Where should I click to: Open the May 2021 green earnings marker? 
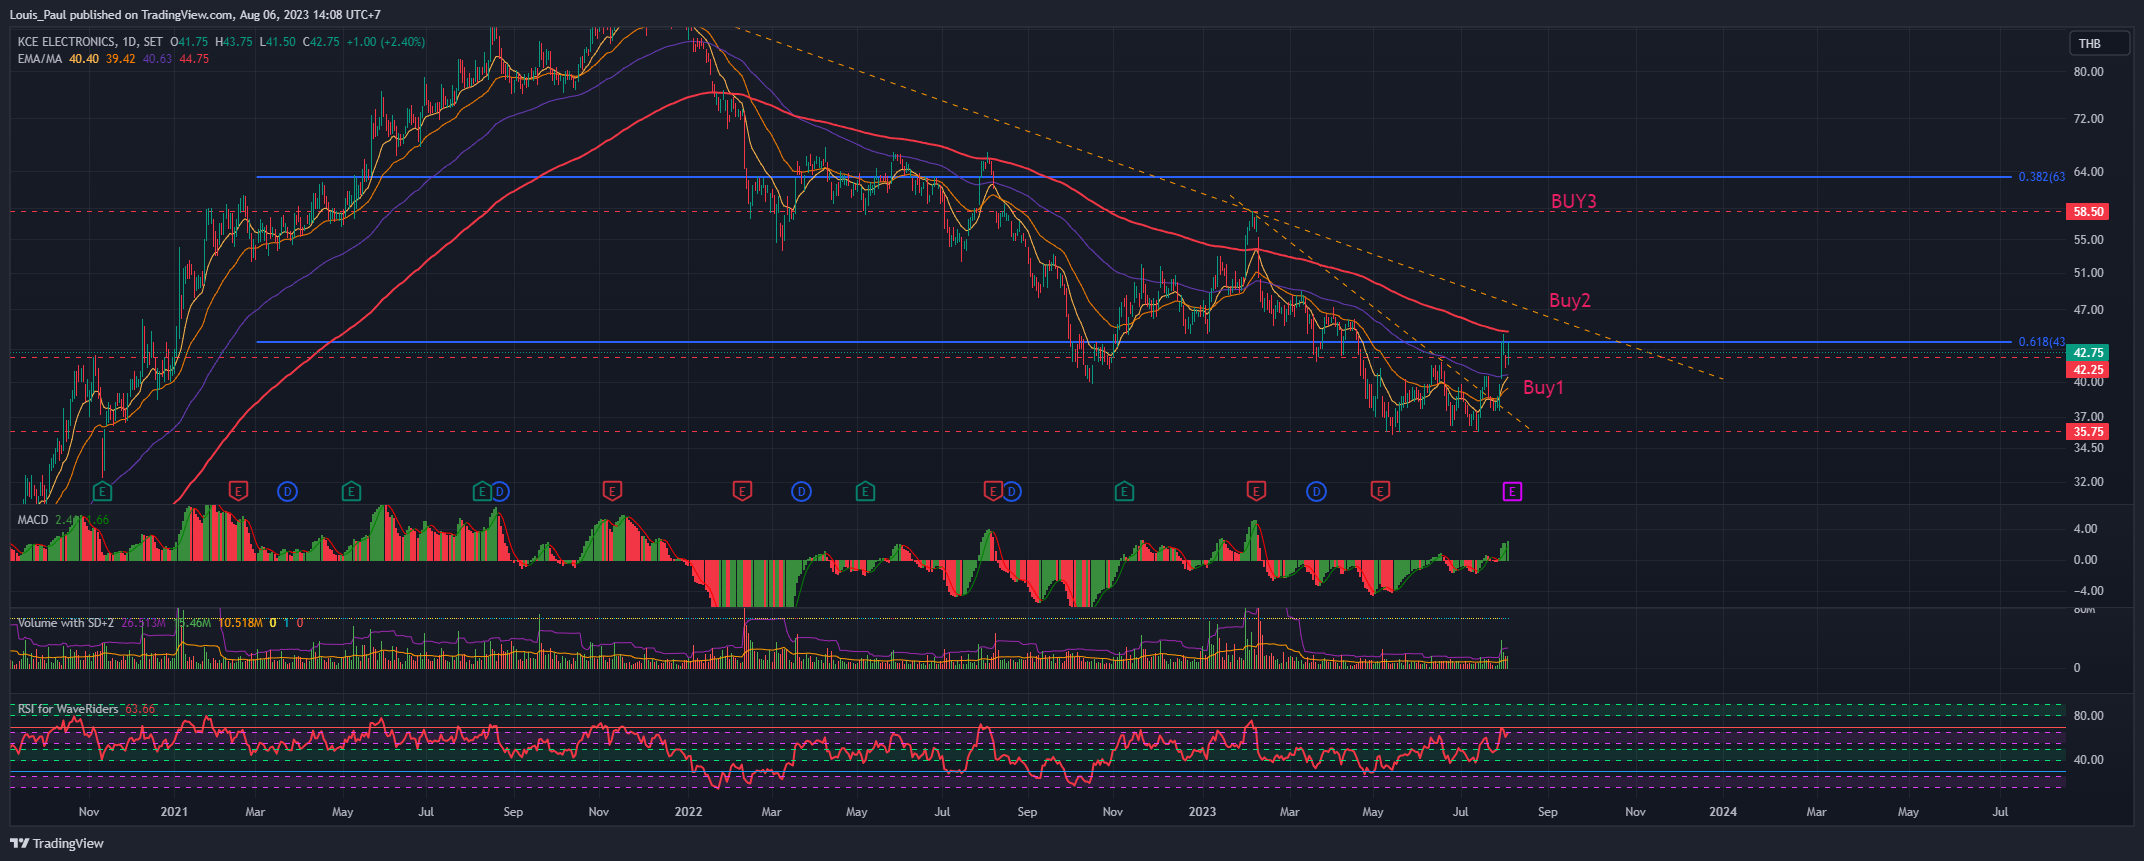pyautogui.click(x=351, y=491)
